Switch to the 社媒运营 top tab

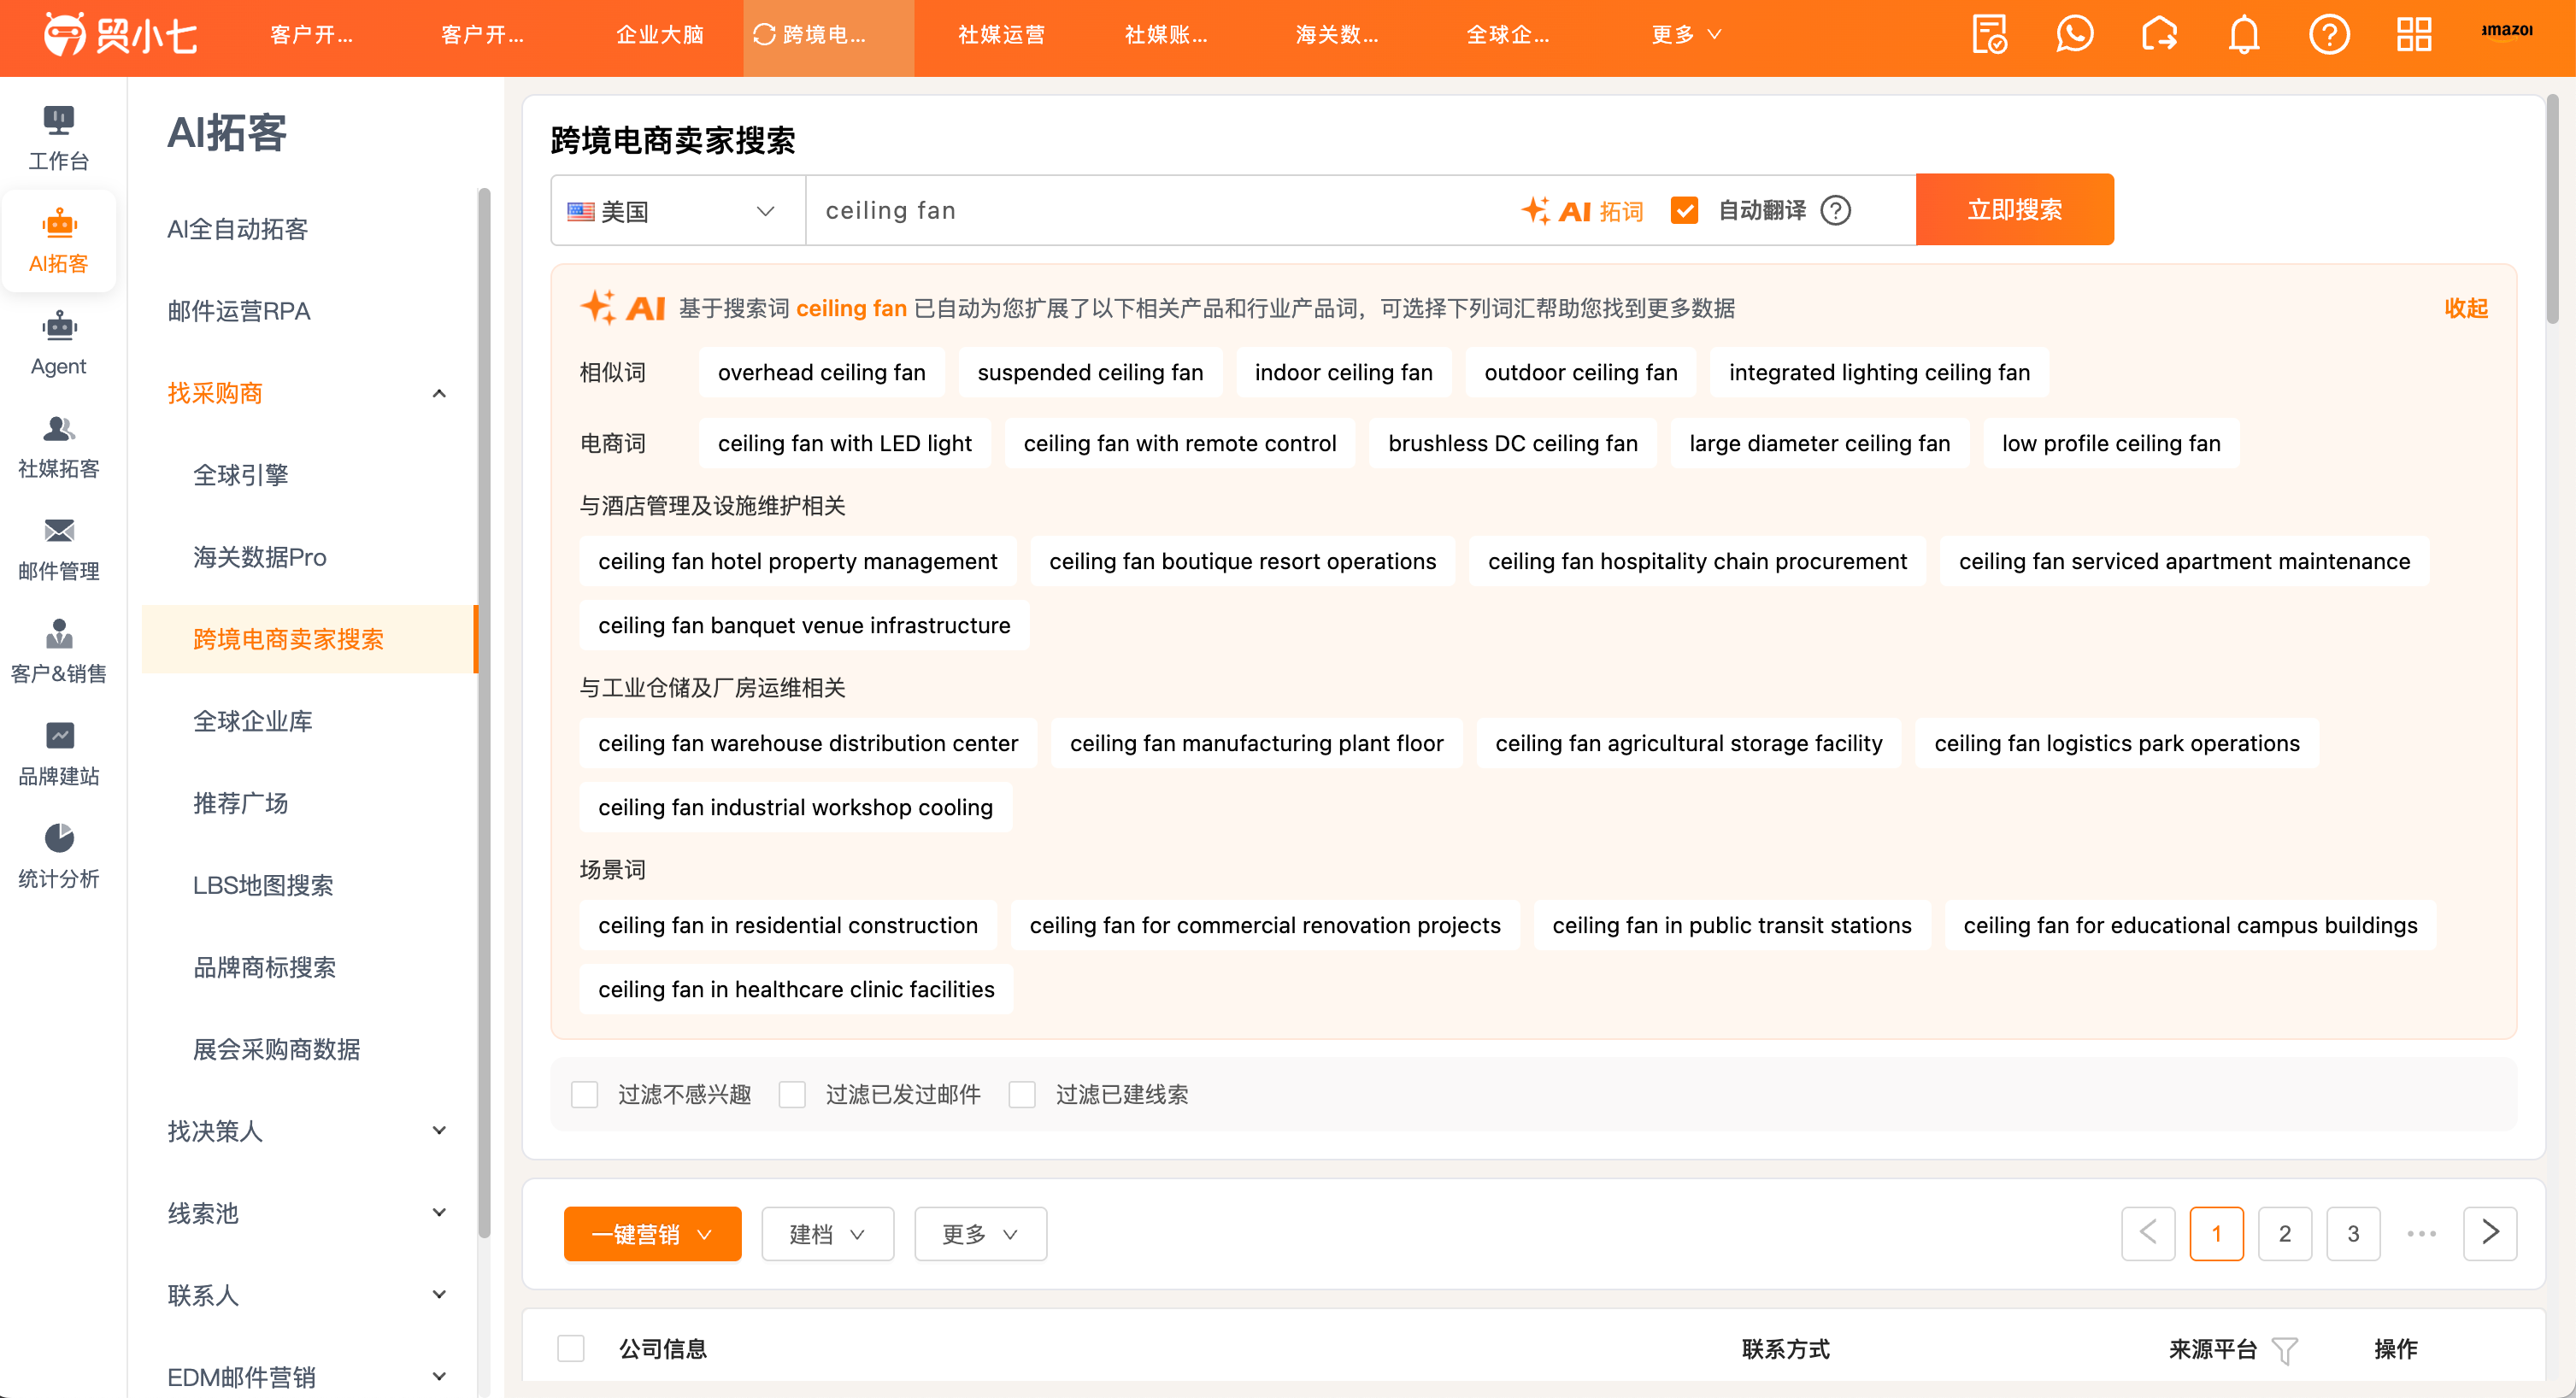click(x=1001, y=35)
